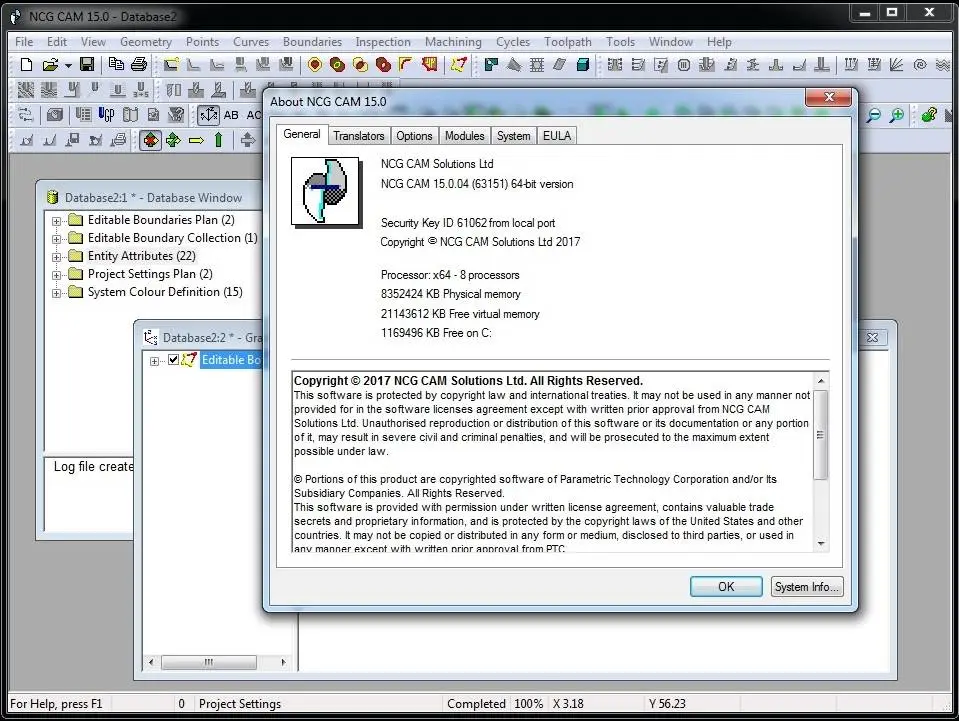Switch to the Options tab
959x721 pixels.
point(414,136)
